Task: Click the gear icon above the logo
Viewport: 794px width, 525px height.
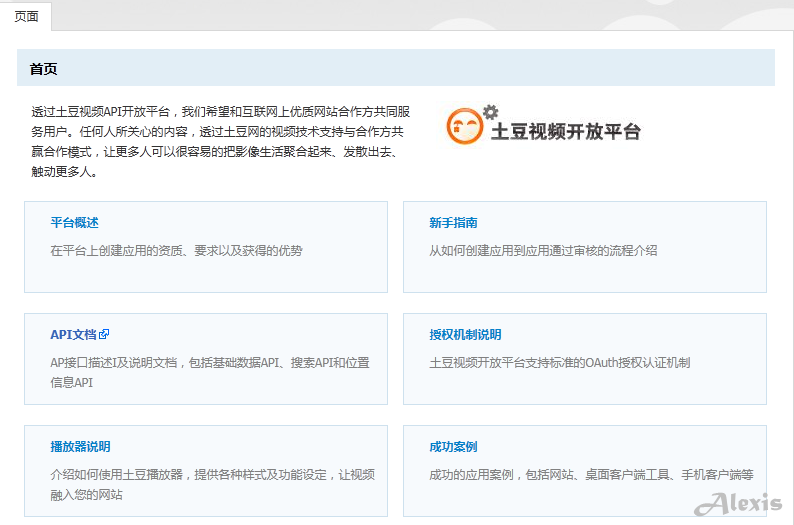Action: pyautogui.click(x=490, y=112)
